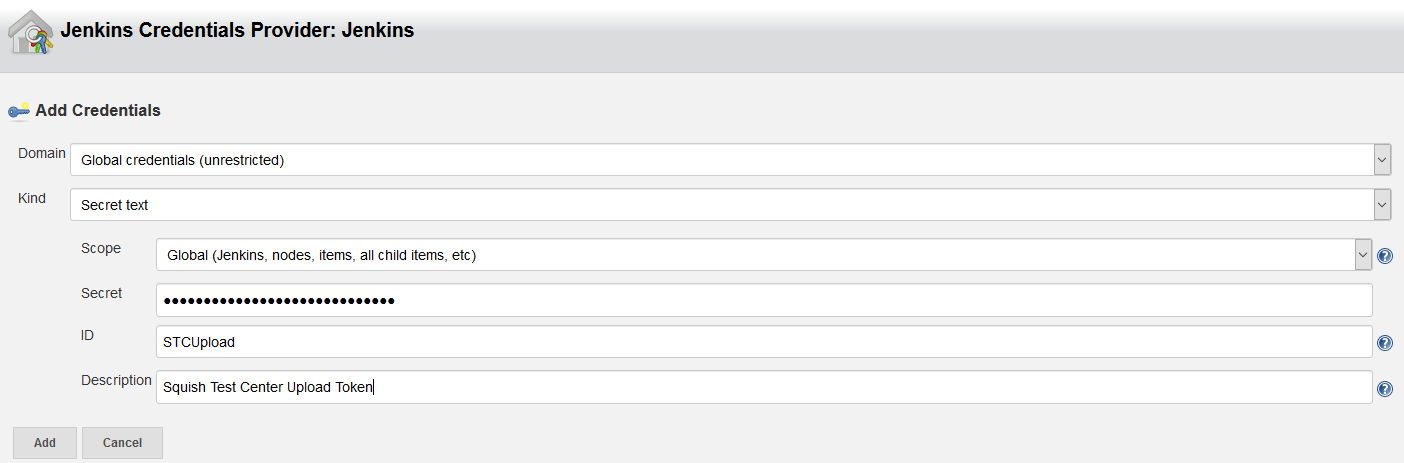Open the Domain dropdown
The width and height of the screenshot is (1404, 463).
click(730, 160)
